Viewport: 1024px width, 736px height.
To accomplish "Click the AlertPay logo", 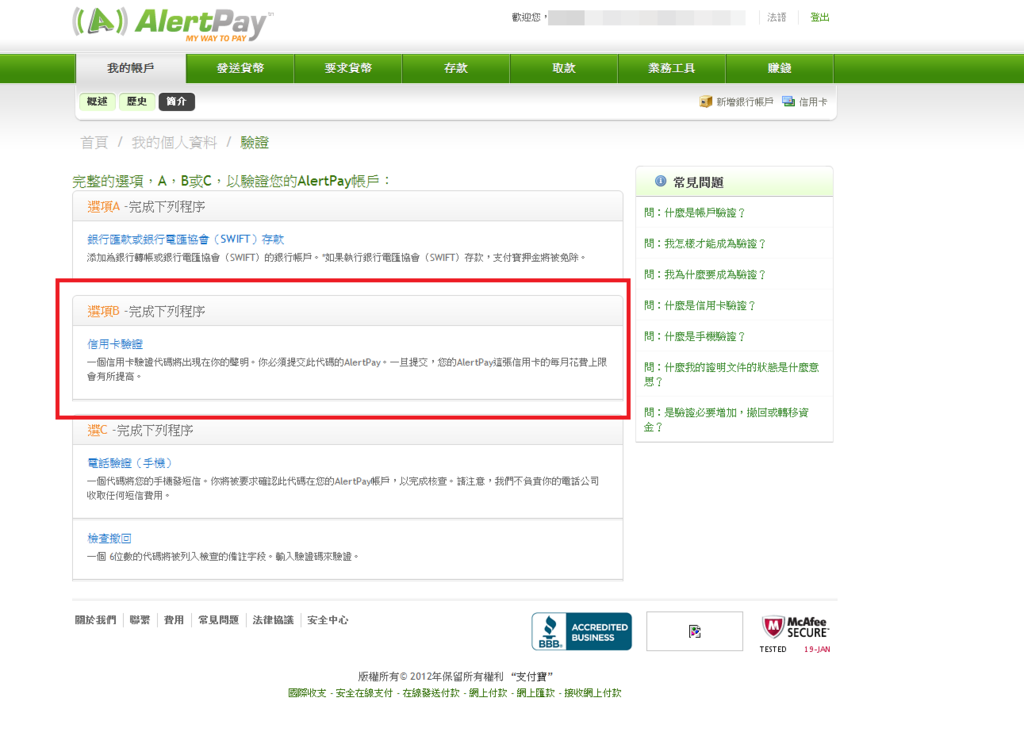I will [173, 25].
